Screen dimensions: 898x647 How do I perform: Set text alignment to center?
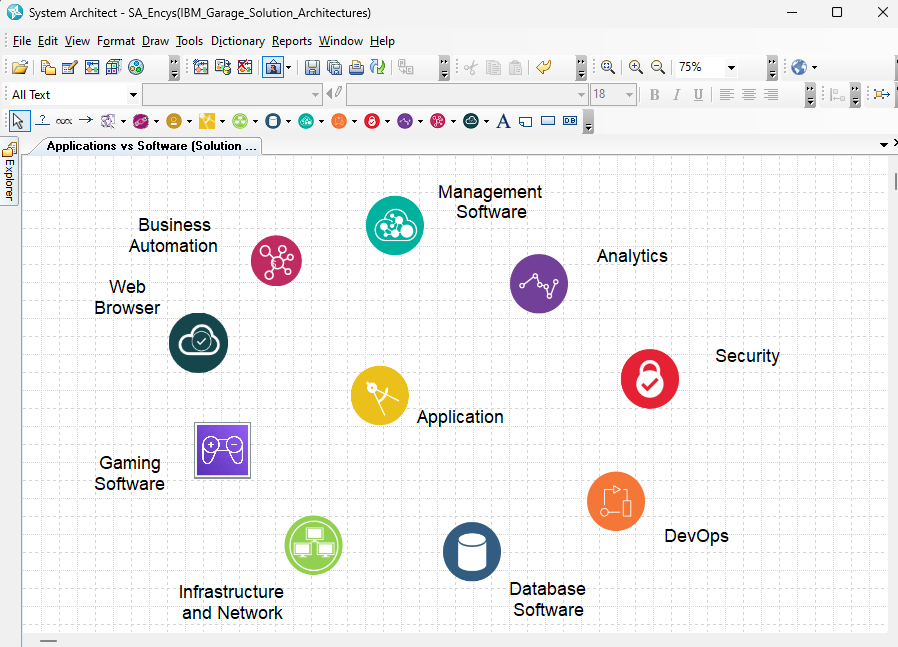pos(749,94)
